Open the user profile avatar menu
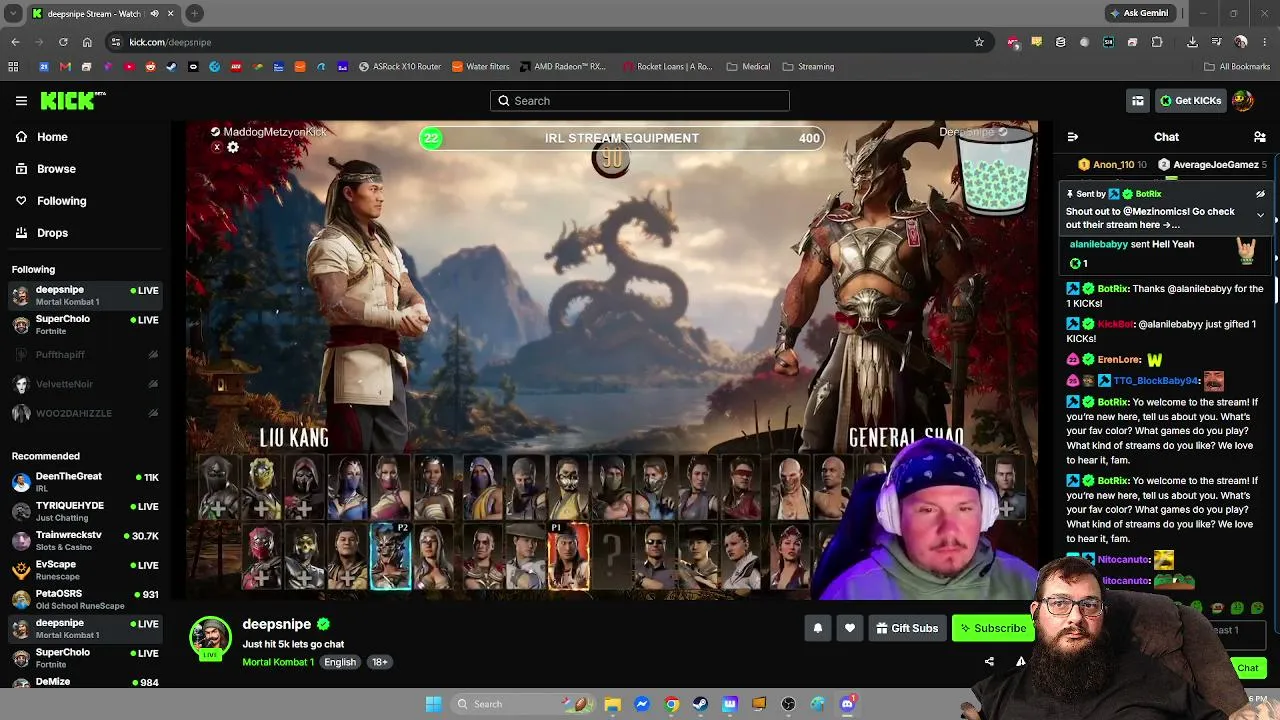Screen dimensions: 1280x720 pyautogui.click(x=1242, y=101)
